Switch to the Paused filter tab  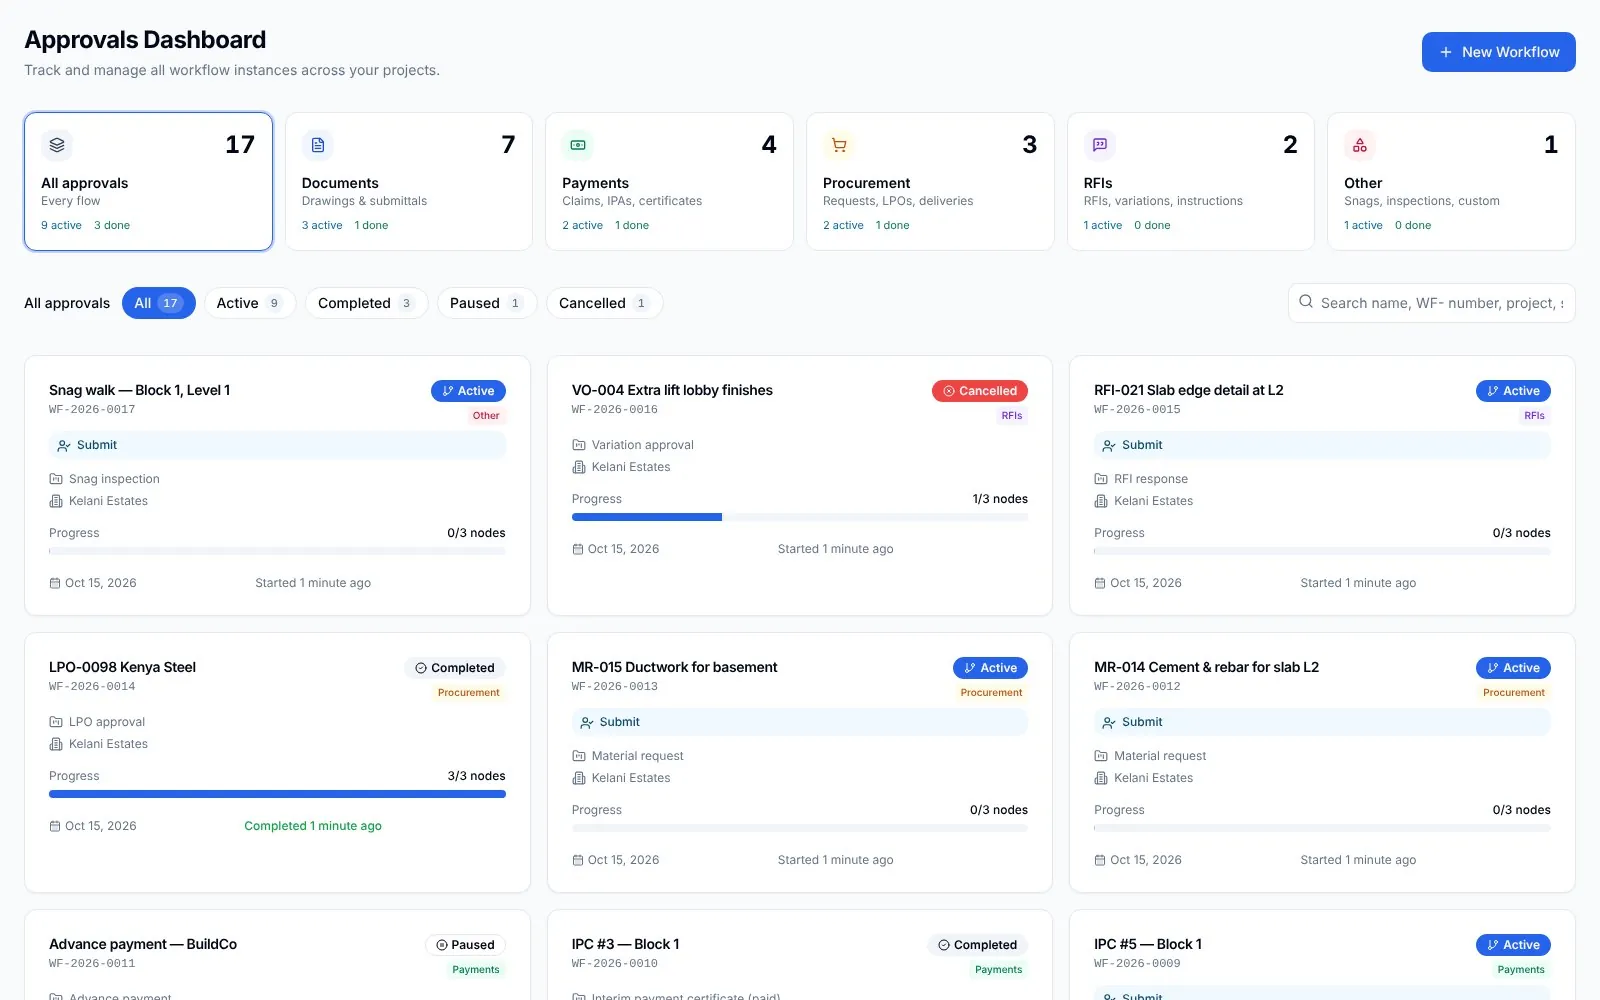(487, 303)
